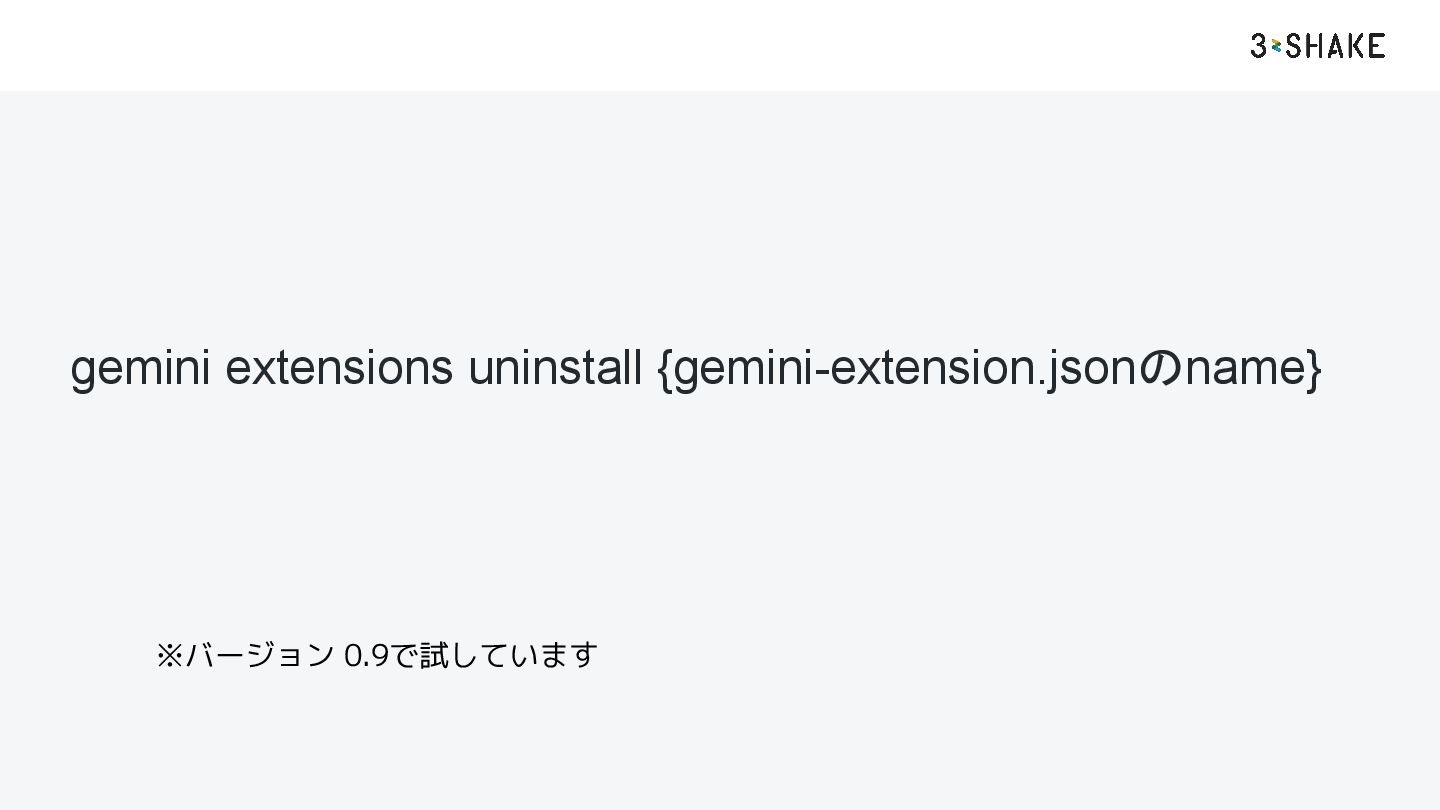Click the numeral 3 in the logo
This screenshot has width=1440, height=810.
[1258, 45]
